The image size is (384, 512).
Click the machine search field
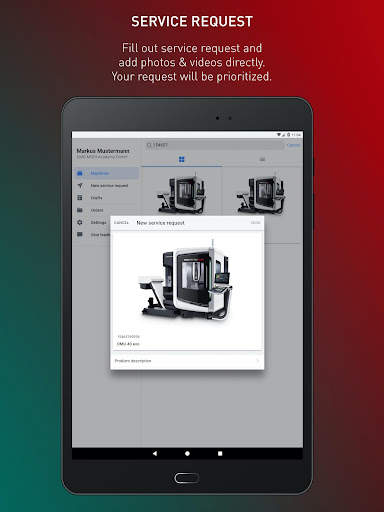tap(214, 145)
